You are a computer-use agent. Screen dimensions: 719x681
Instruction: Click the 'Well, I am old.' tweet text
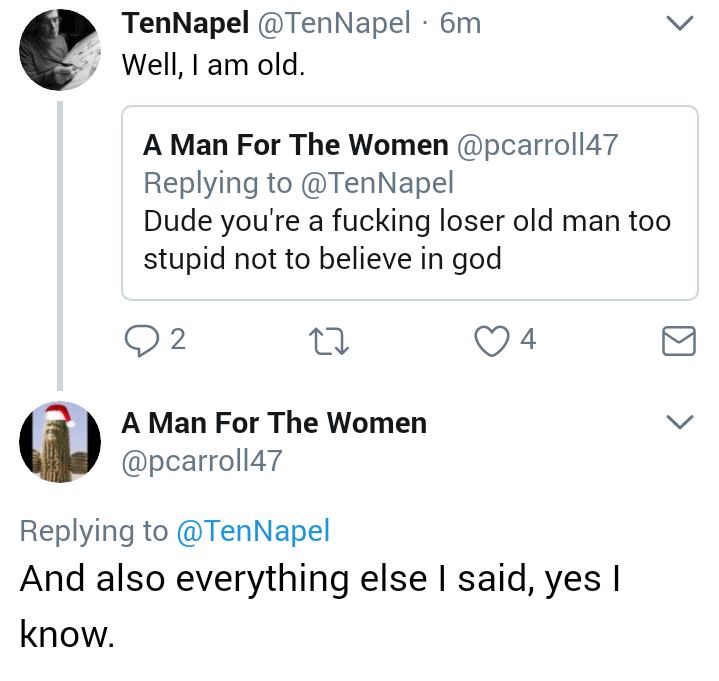click(x=214, y=65)
